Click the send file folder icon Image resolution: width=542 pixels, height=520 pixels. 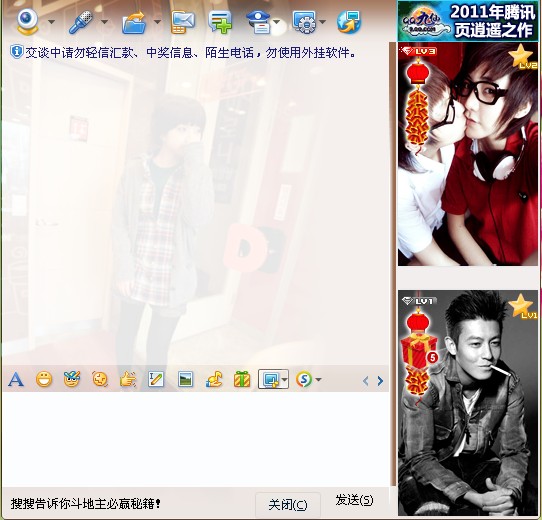(134, 22)
